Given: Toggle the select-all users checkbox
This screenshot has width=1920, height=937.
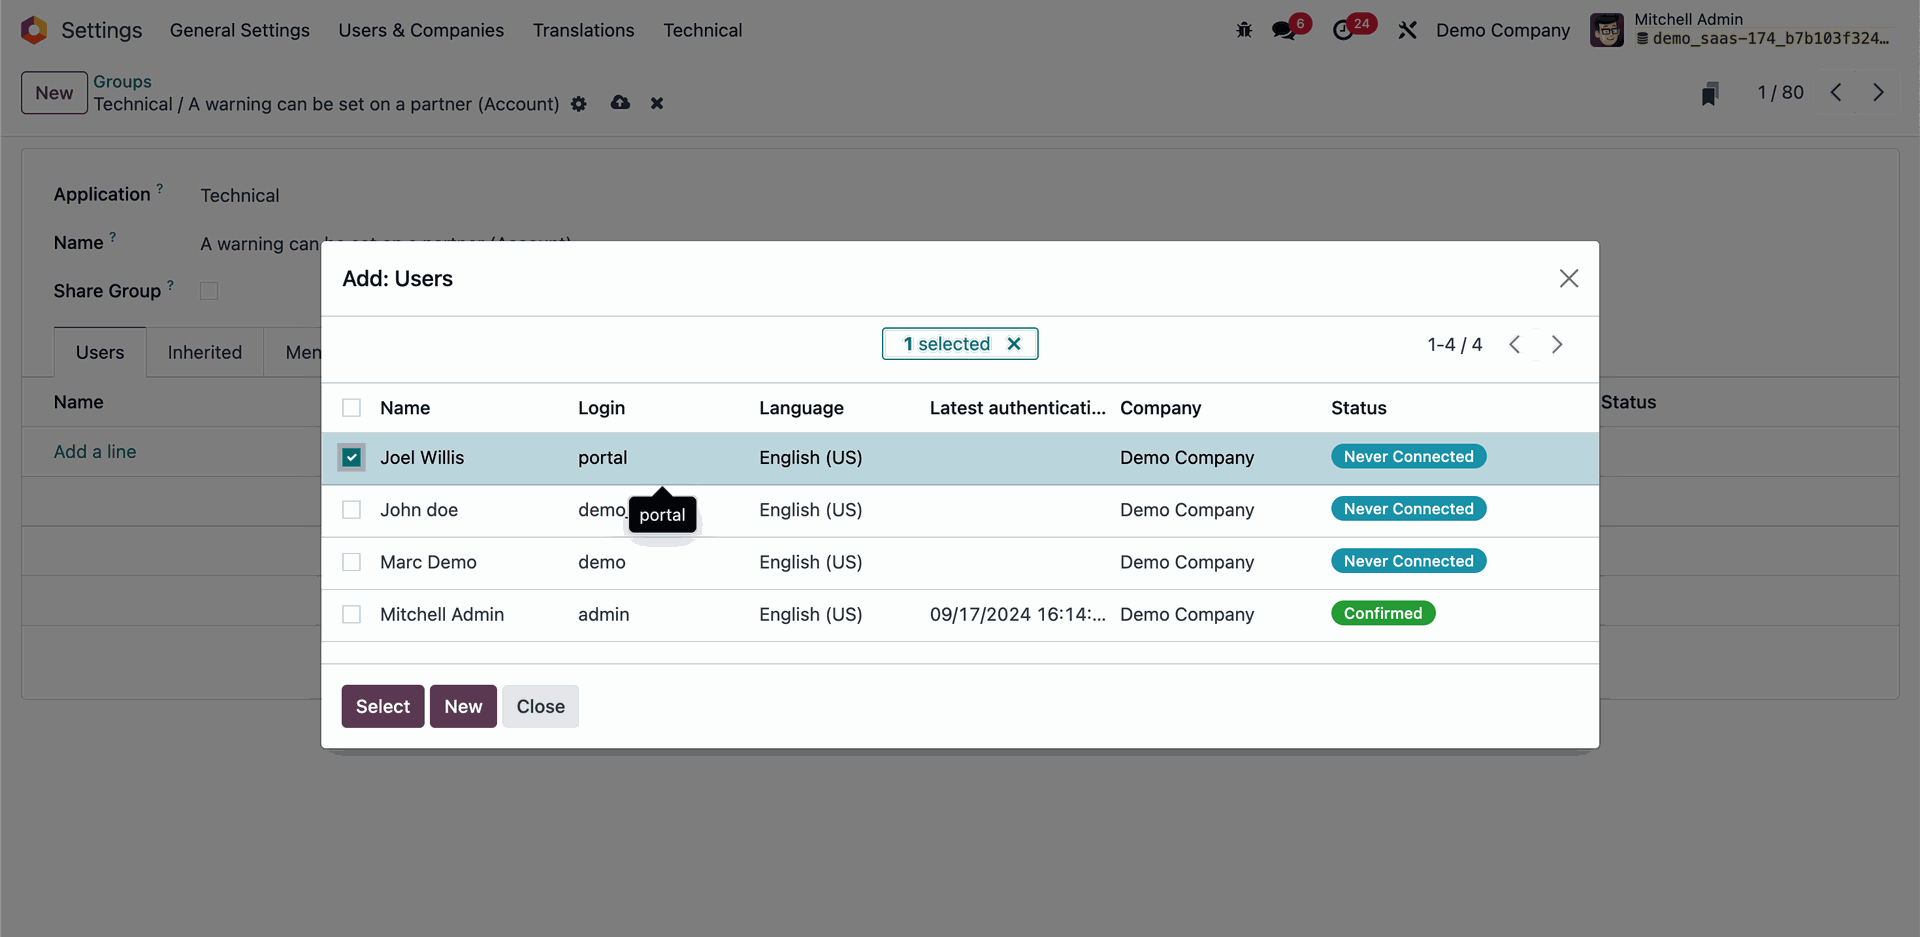Looking at the screenshot, I should [351, 408].
